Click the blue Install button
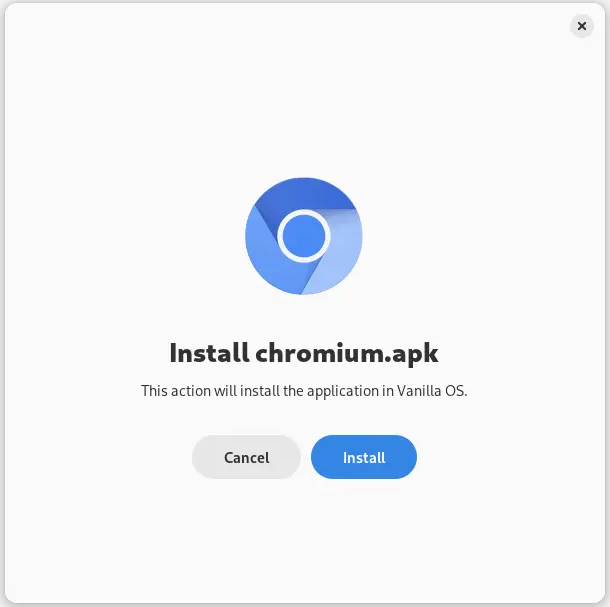 click(x=364, y=457)
